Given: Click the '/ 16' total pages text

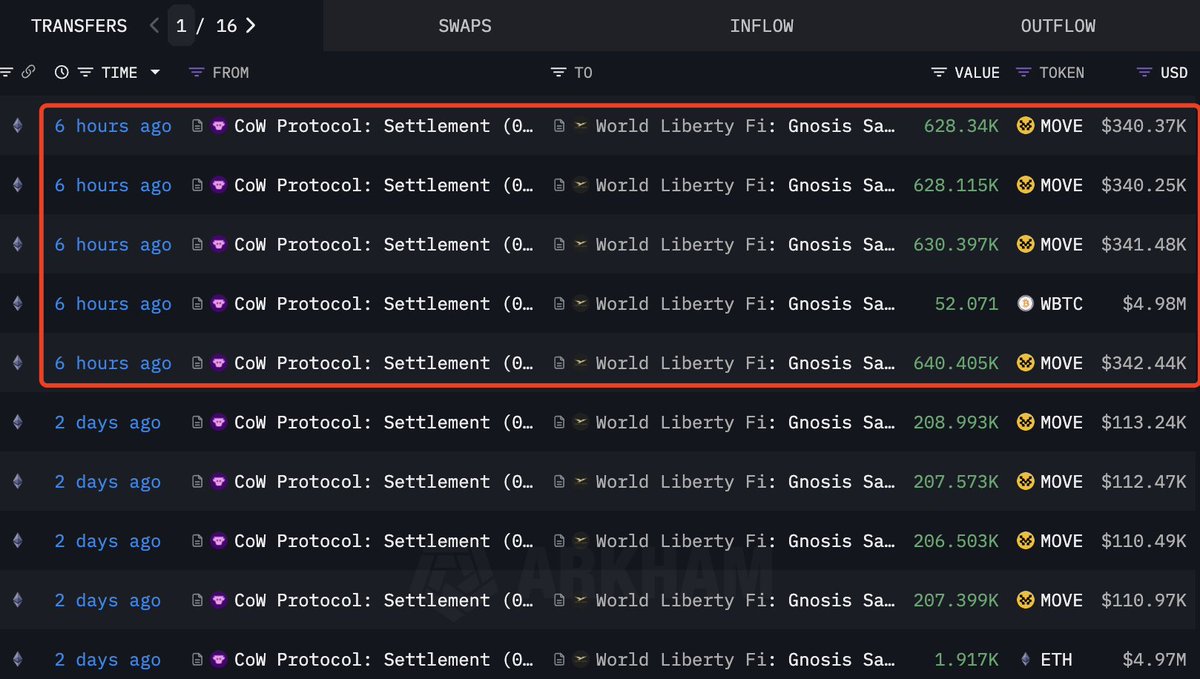Looking at the screenshot, I should point(217,26).
